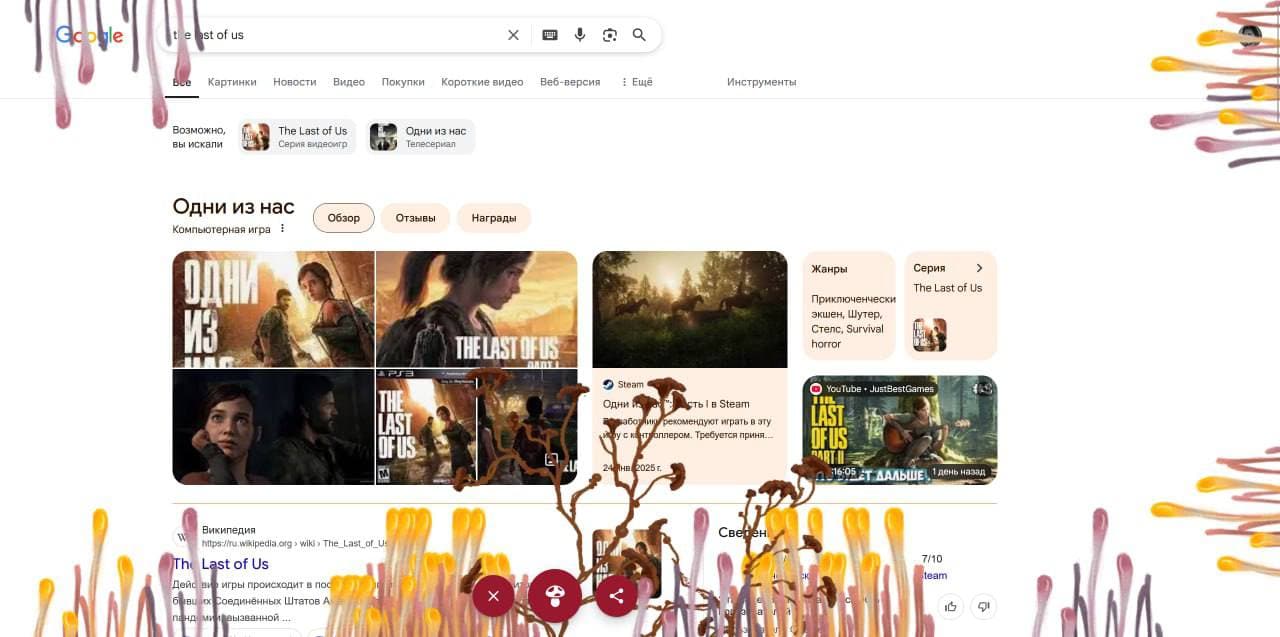The width and height of the screenshot is (1280, 637).
Task: Open series thumbnail in Серия card
Action: pos(930,335)
